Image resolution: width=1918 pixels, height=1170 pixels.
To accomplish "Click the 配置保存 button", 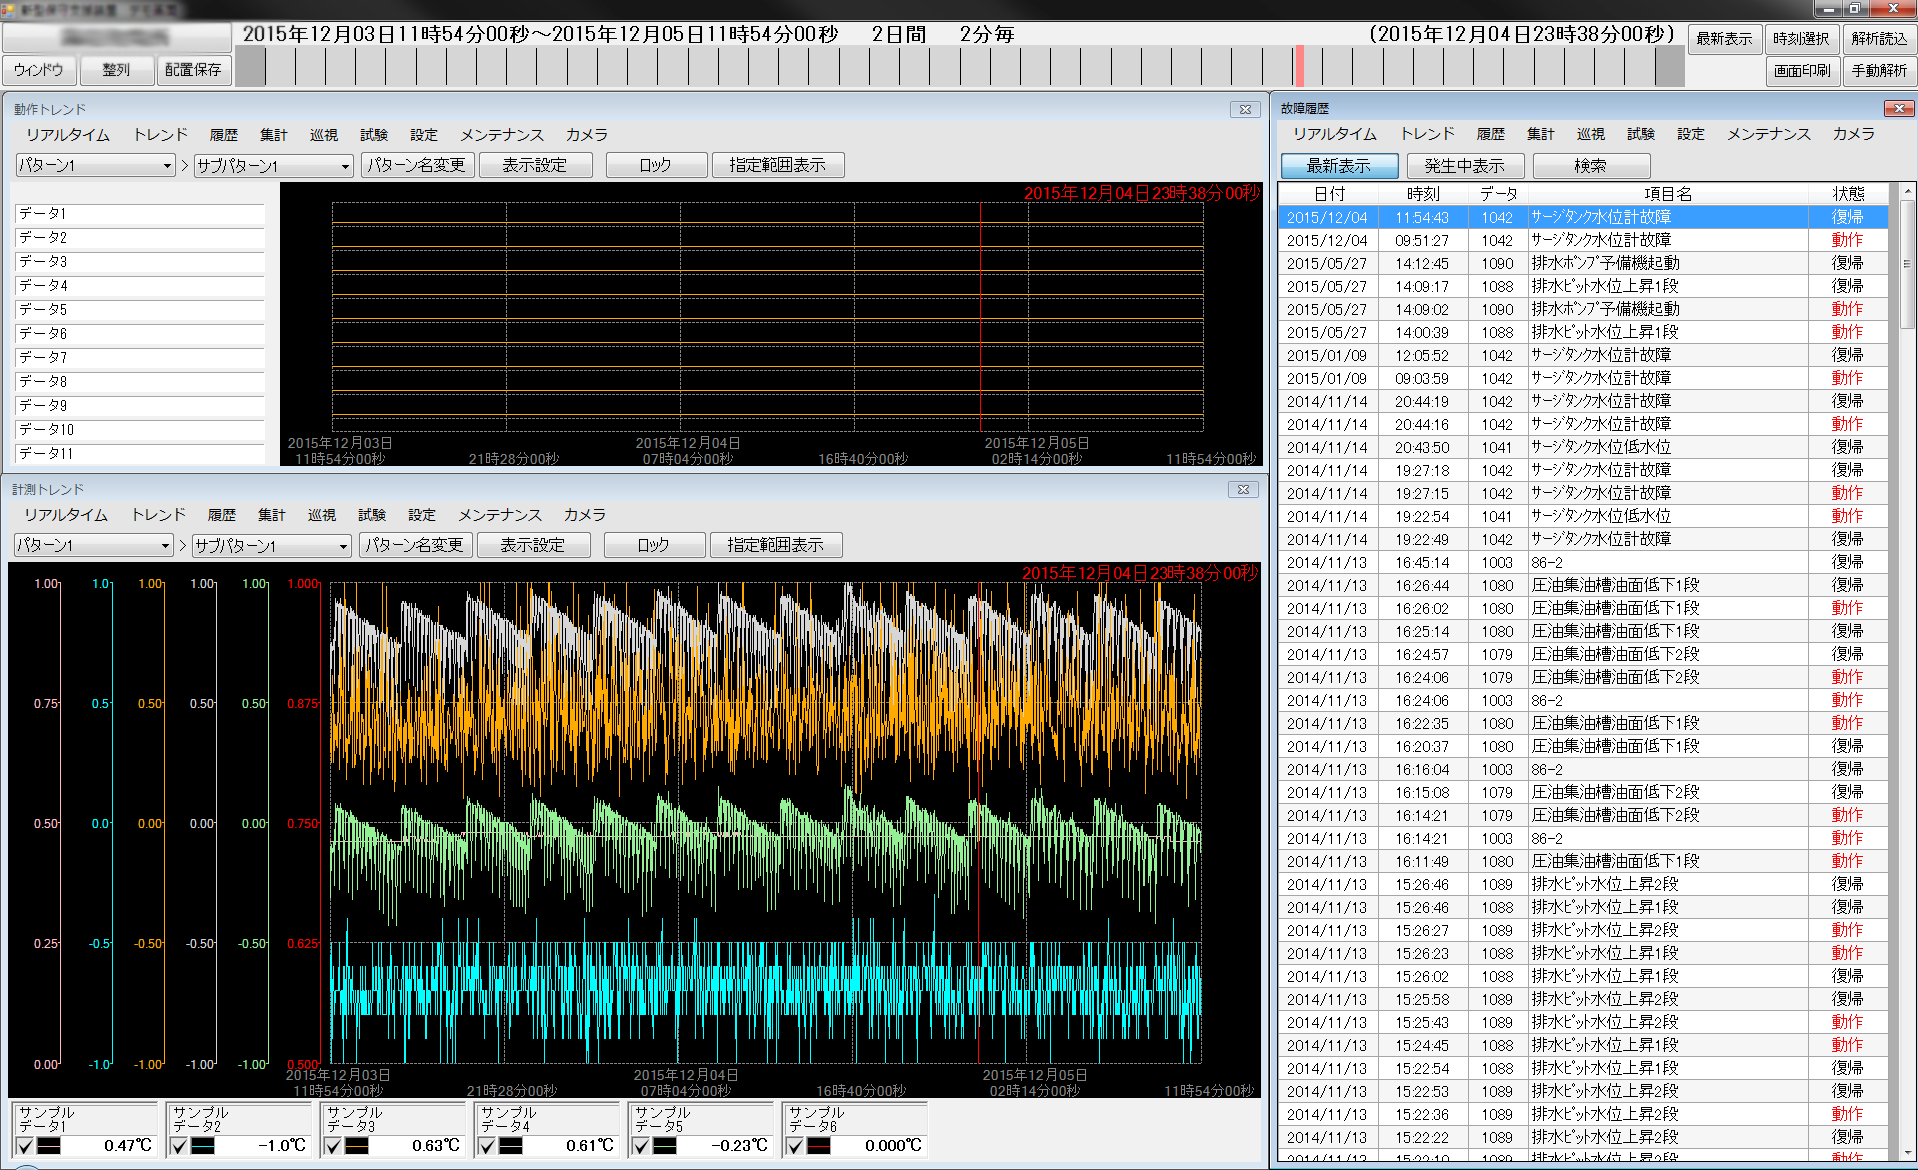I will pyautogui.click(x=193, y=70).
